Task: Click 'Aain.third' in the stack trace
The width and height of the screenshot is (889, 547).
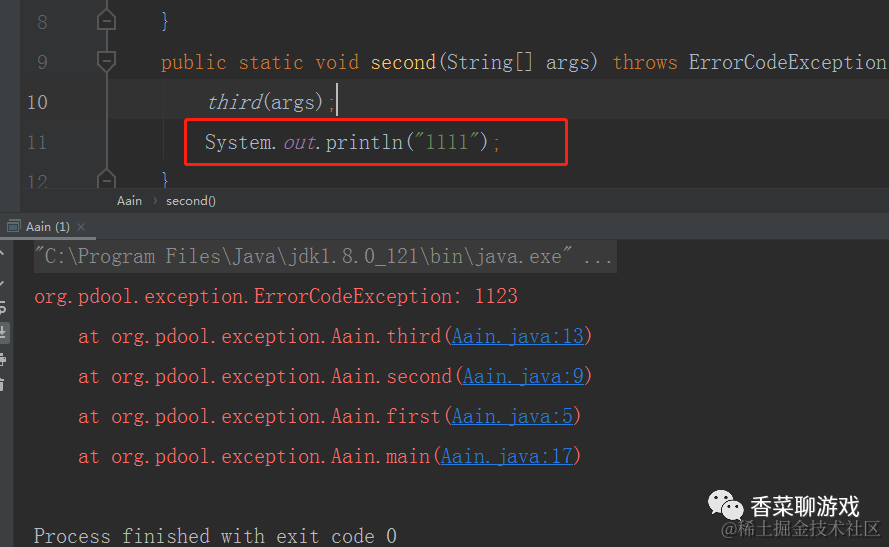Action: (x=386, y=337)
